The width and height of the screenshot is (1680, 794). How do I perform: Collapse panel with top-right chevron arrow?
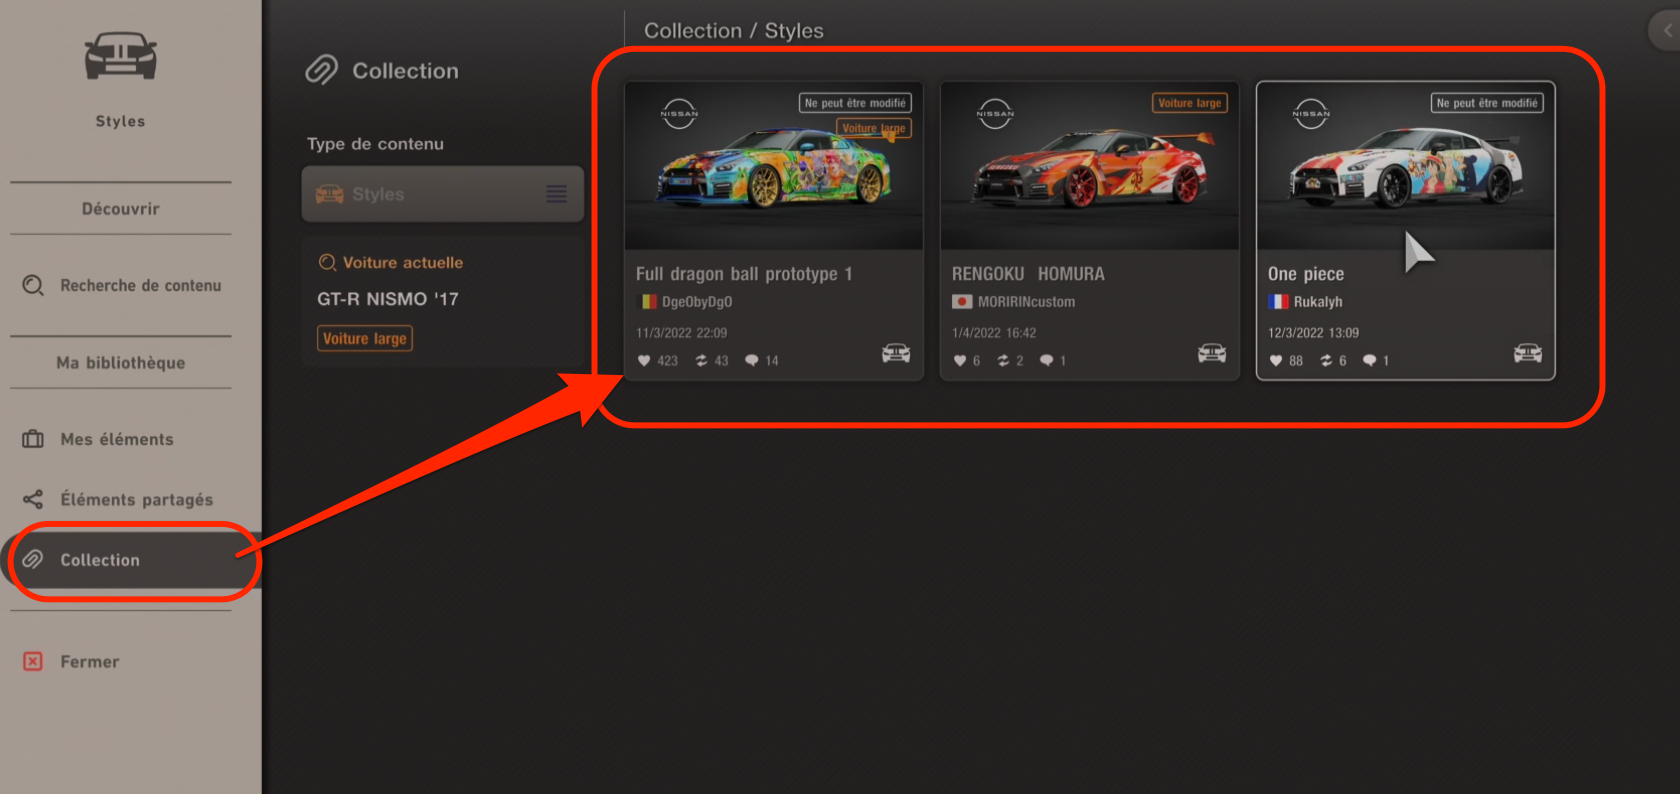click(1666, 31)
